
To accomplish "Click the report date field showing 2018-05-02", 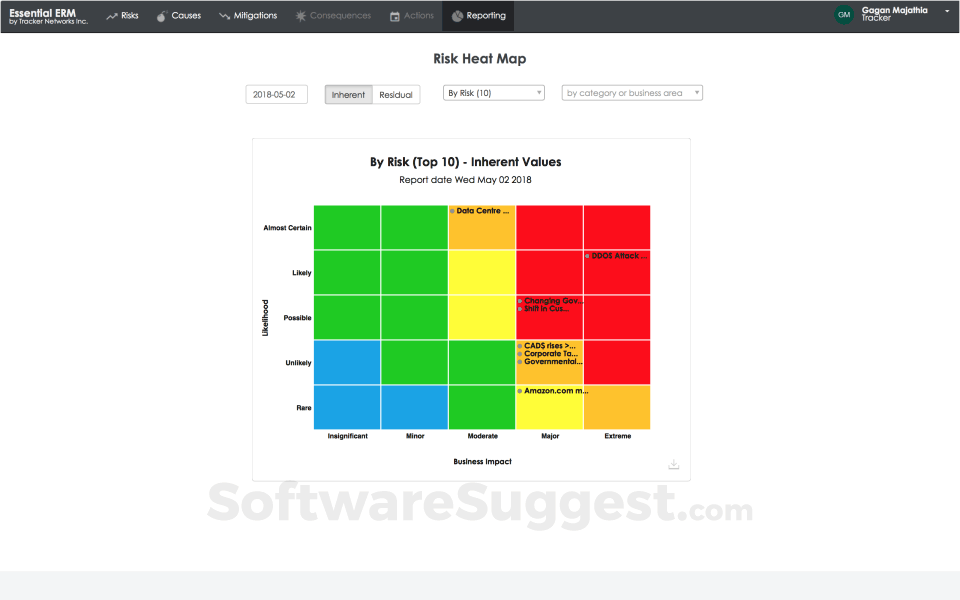I will pyautogui.click(x=276, y=93).
